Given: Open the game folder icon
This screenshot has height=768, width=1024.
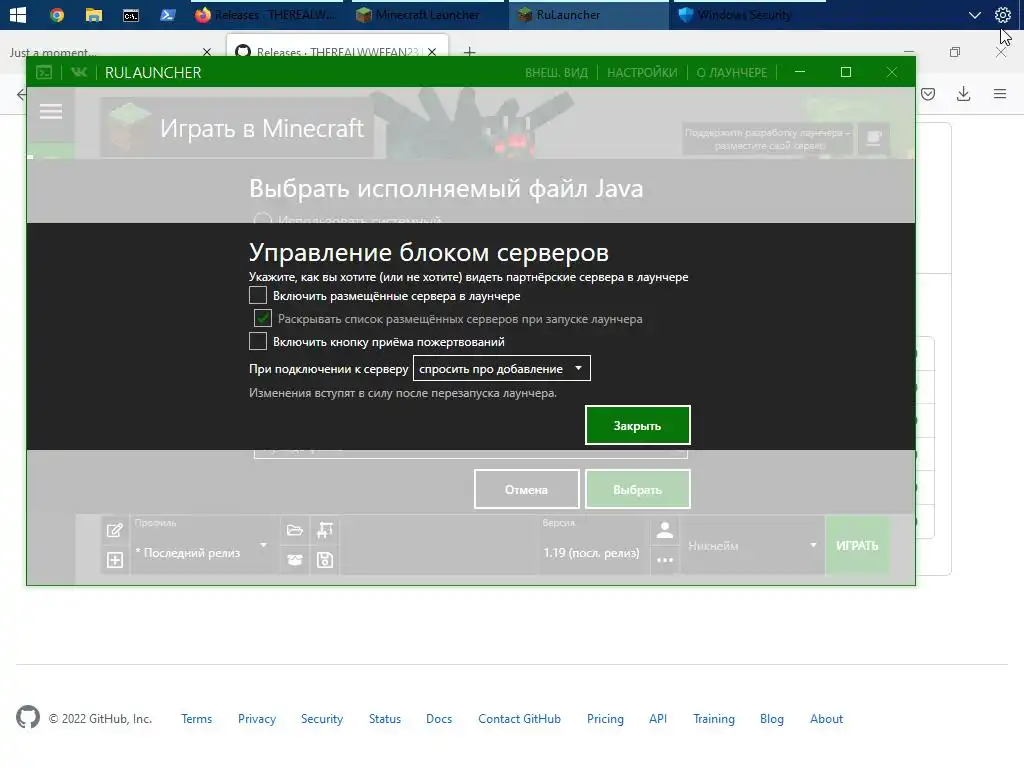Looking at the screenshot, I should tap(295, 530).
